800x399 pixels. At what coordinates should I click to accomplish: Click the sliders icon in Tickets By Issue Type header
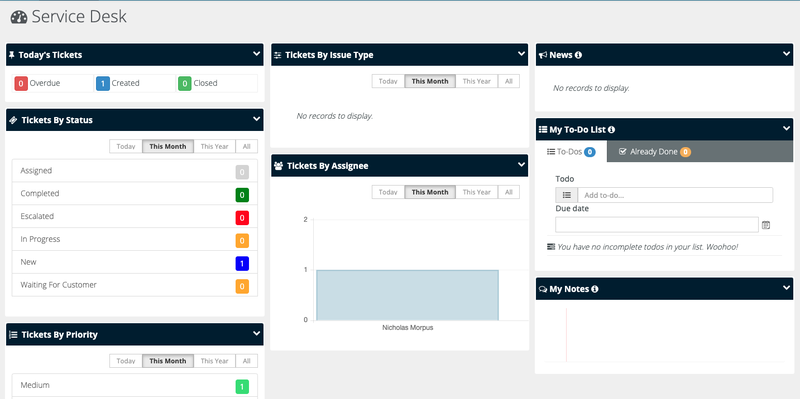point(278,55)
